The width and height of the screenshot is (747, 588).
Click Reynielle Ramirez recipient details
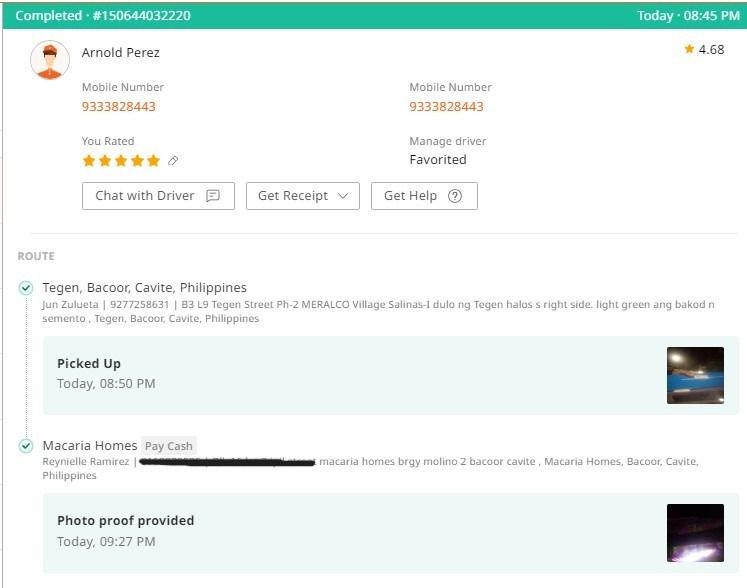pos(370,468)
